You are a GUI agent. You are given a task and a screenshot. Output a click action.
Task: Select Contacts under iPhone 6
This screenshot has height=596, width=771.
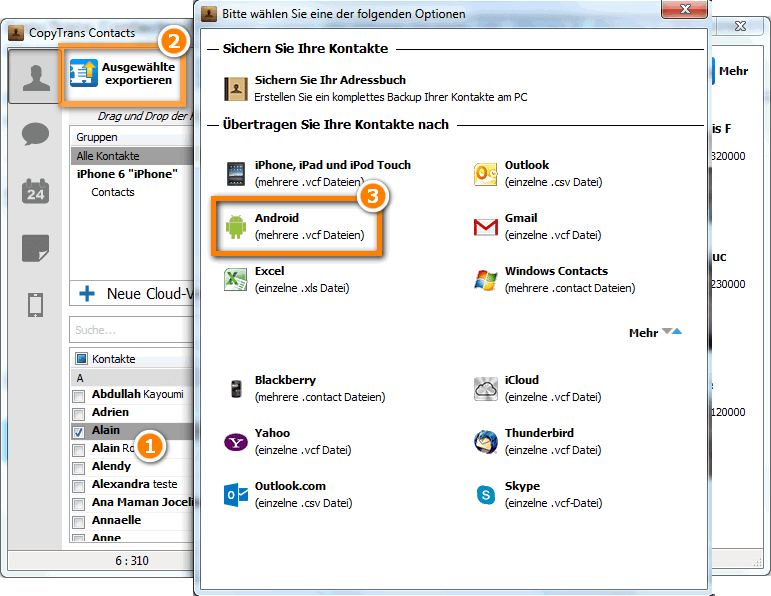tap(113, 192)
